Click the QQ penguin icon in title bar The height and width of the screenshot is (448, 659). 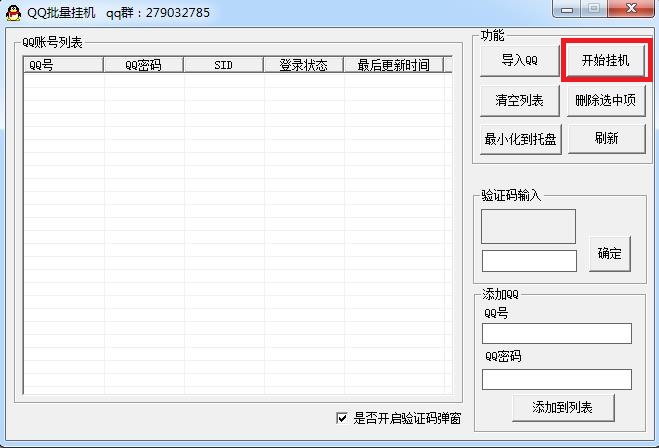13,13
